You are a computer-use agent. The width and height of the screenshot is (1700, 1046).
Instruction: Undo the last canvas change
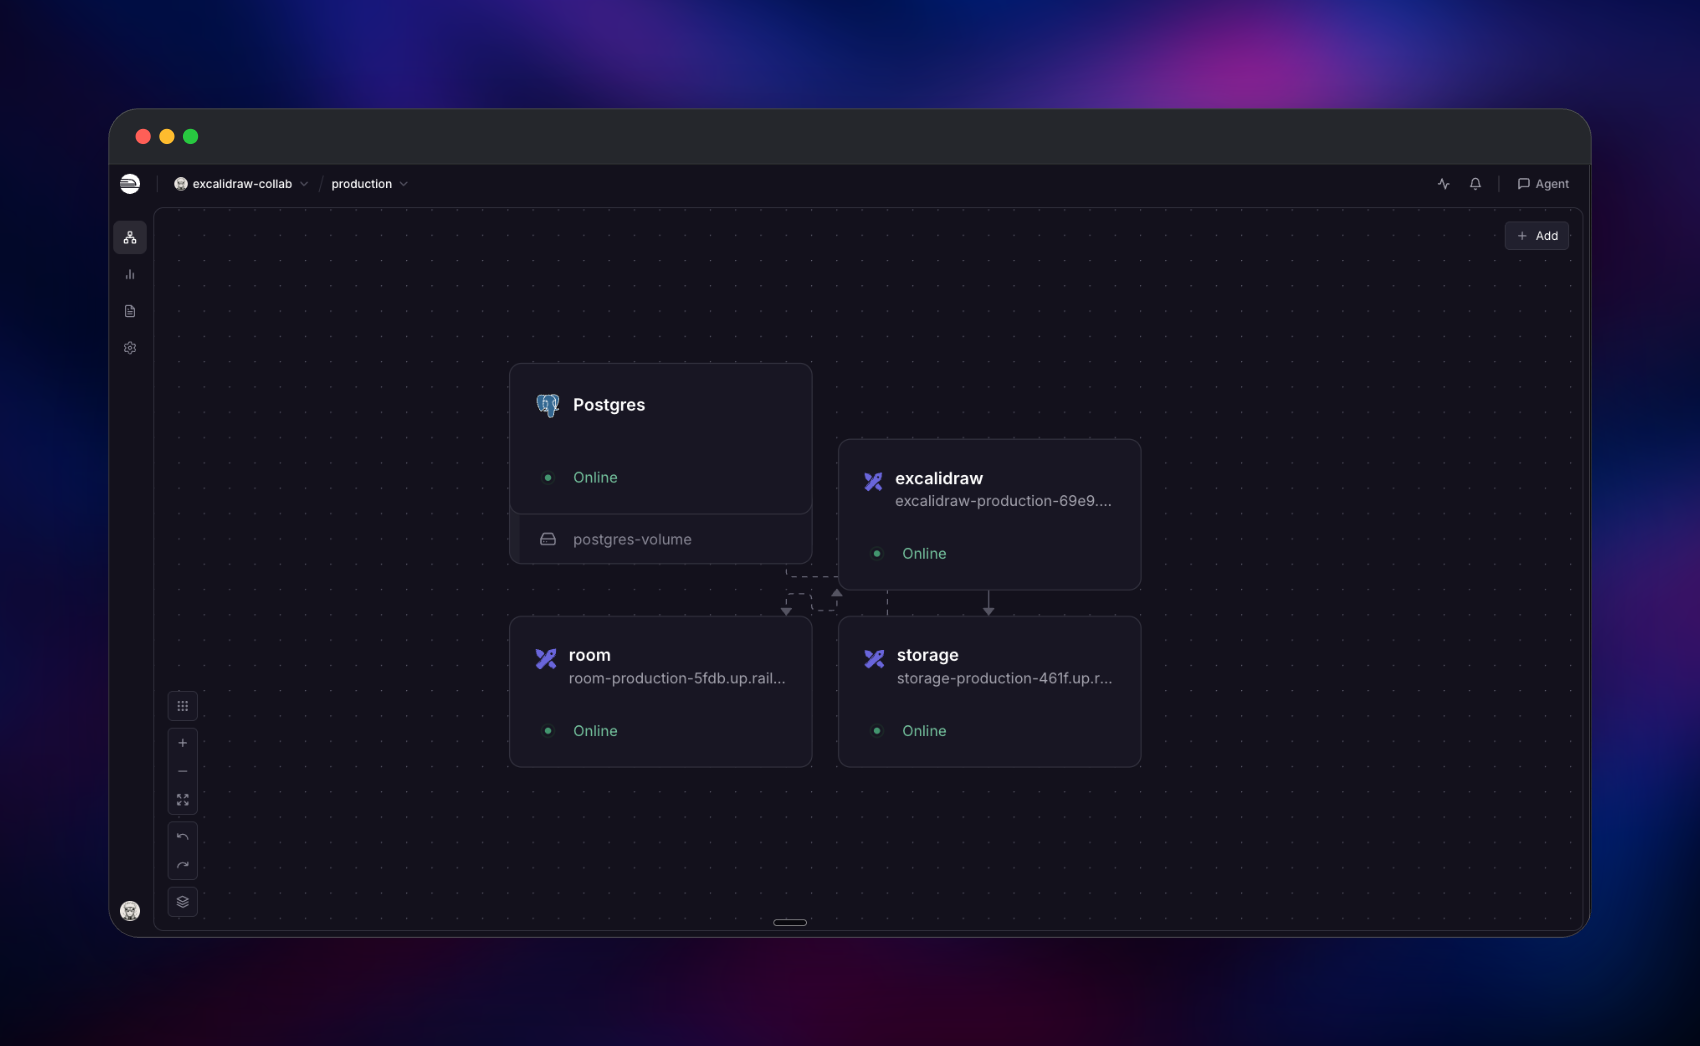point(183,837)
